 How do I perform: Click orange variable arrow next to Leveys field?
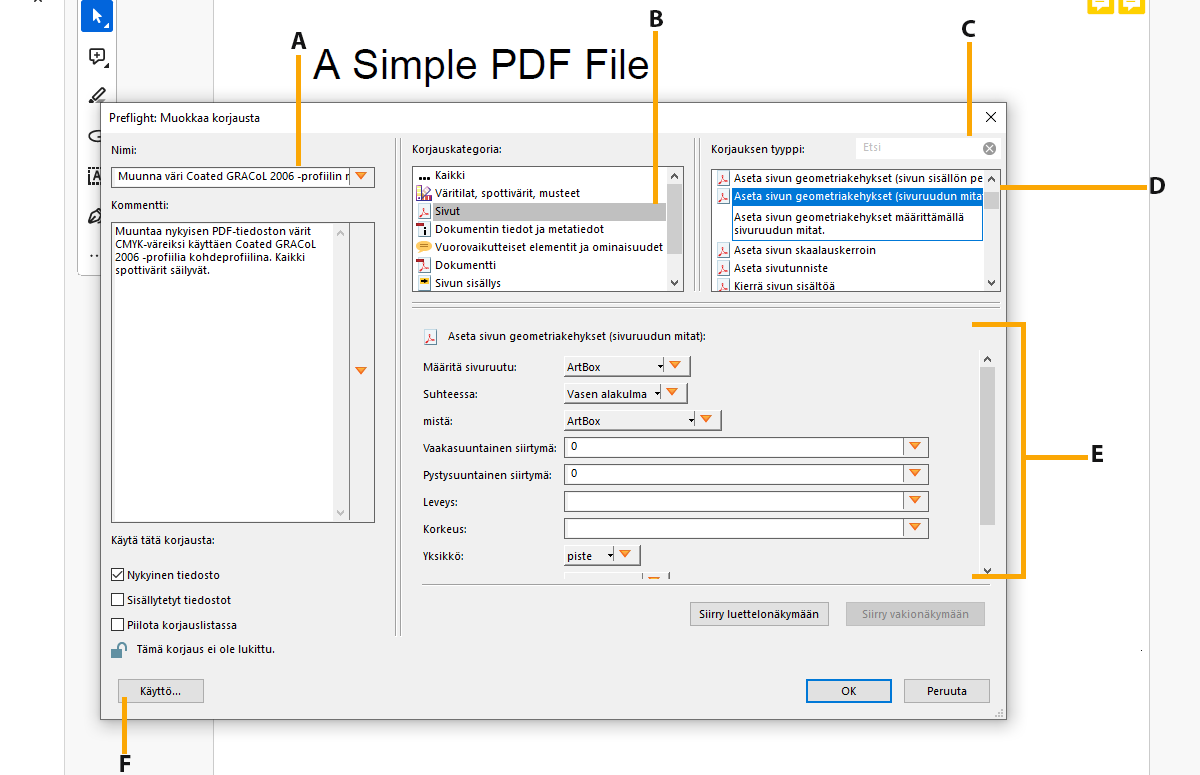(915, 500)
